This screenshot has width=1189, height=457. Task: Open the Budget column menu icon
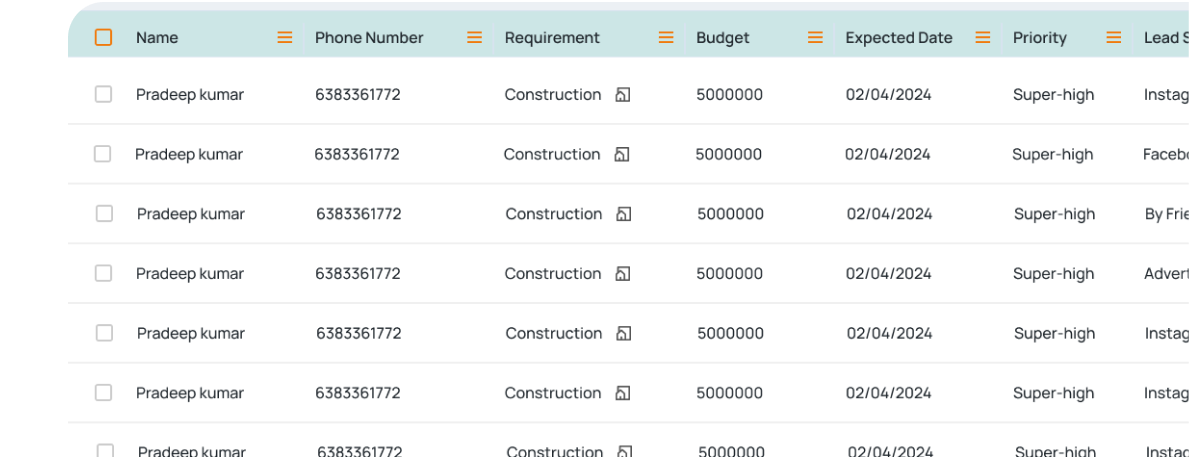coord(815,37)
